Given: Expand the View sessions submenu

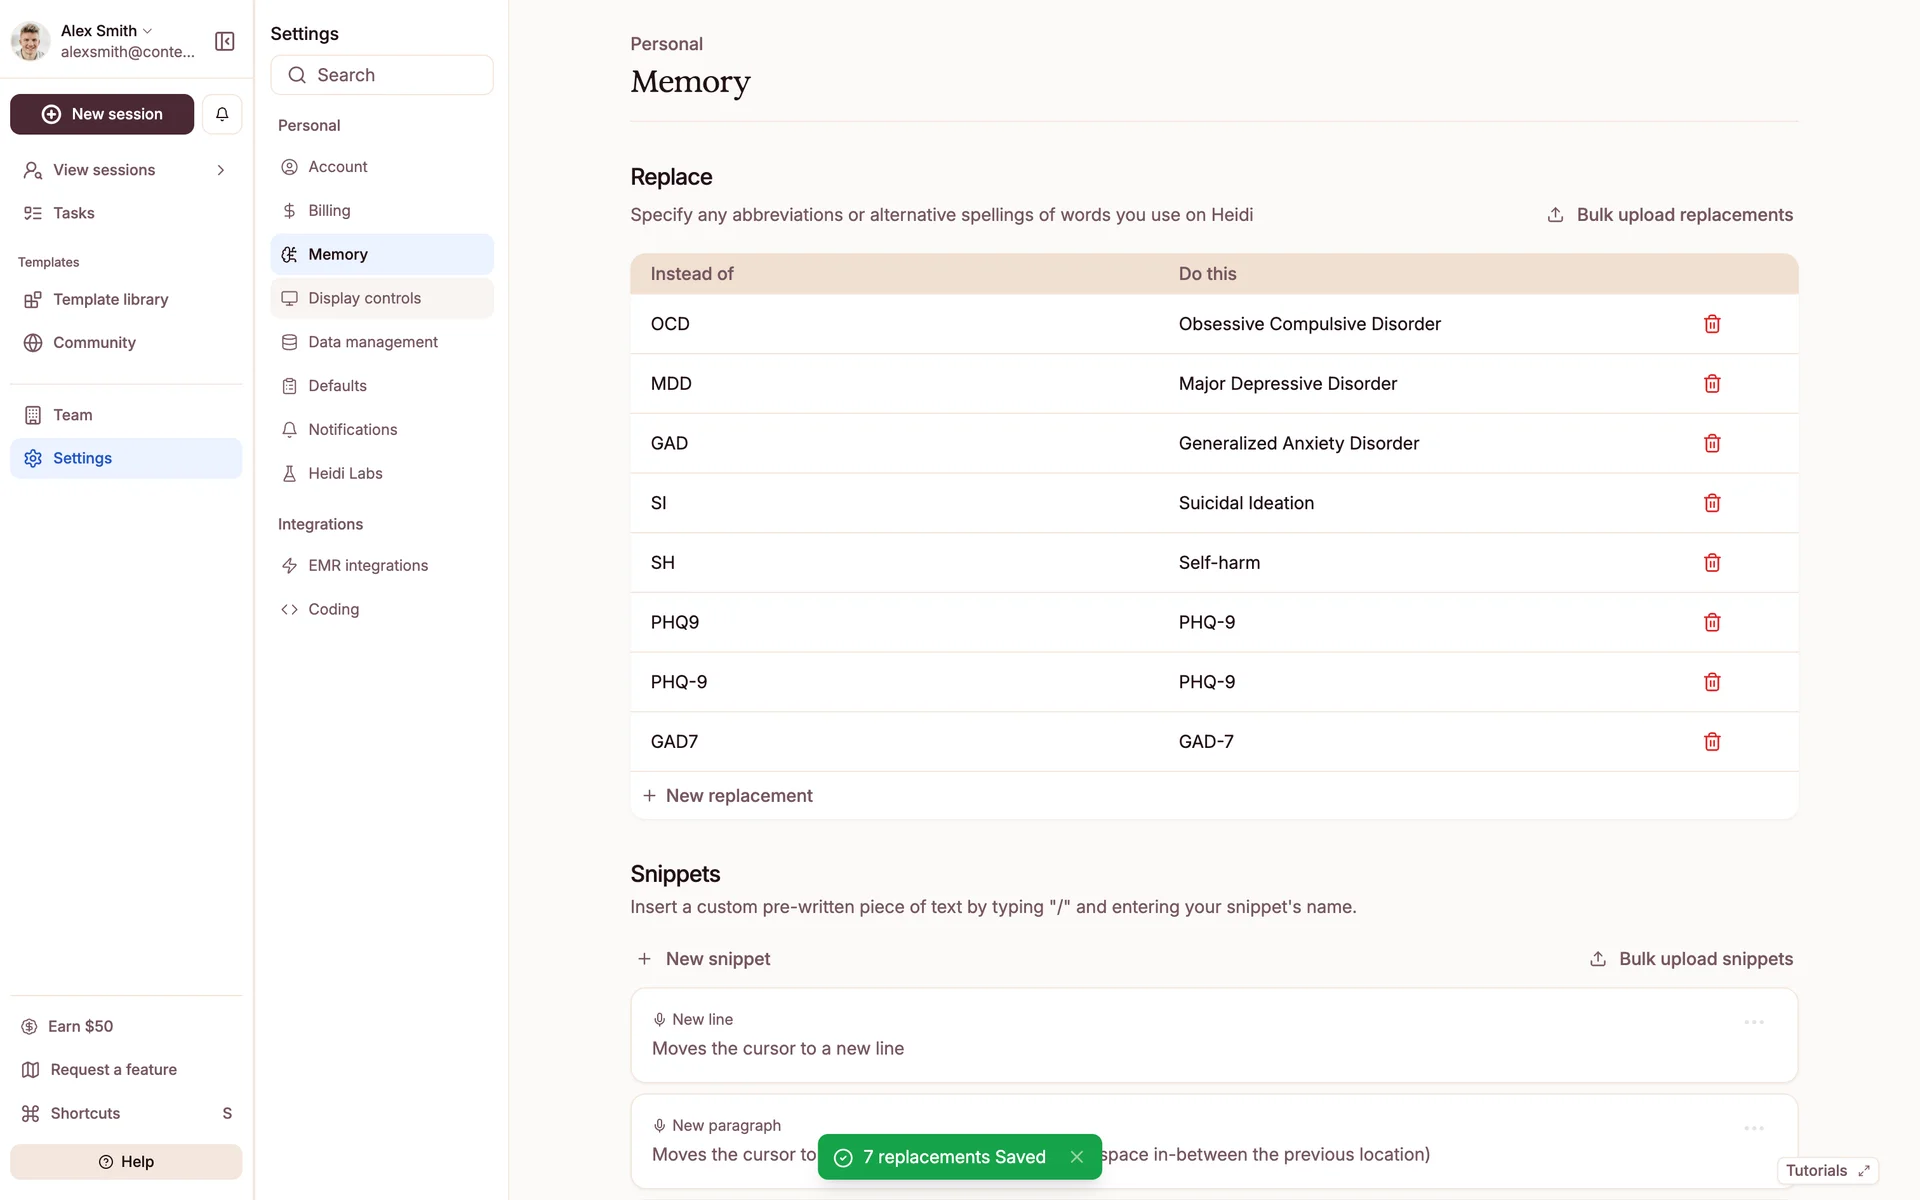Looking at the screenshot, I should (220, 170).
